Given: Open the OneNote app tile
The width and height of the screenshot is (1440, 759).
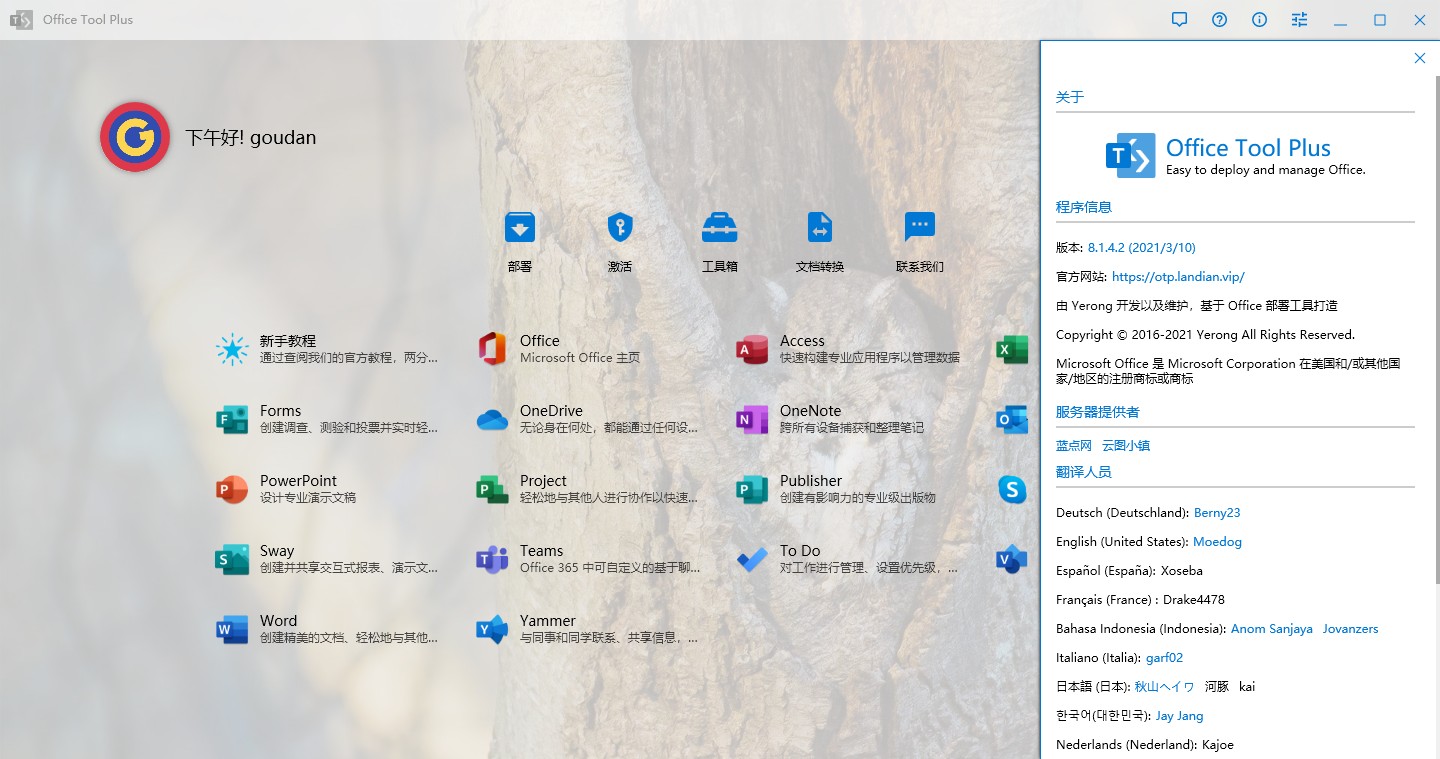Looking at the screenshot, I should coord(810,419).
